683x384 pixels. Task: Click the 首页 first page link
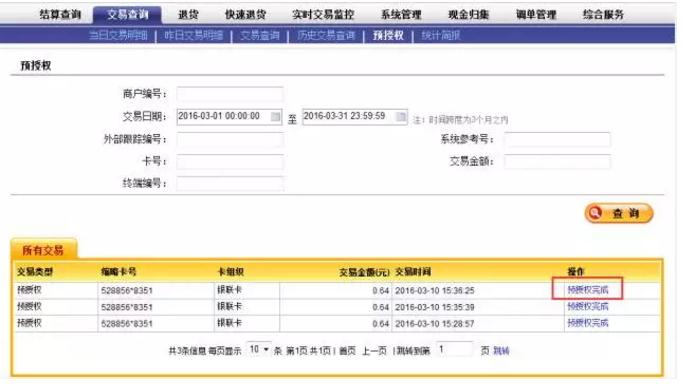(x=347, y=350)
